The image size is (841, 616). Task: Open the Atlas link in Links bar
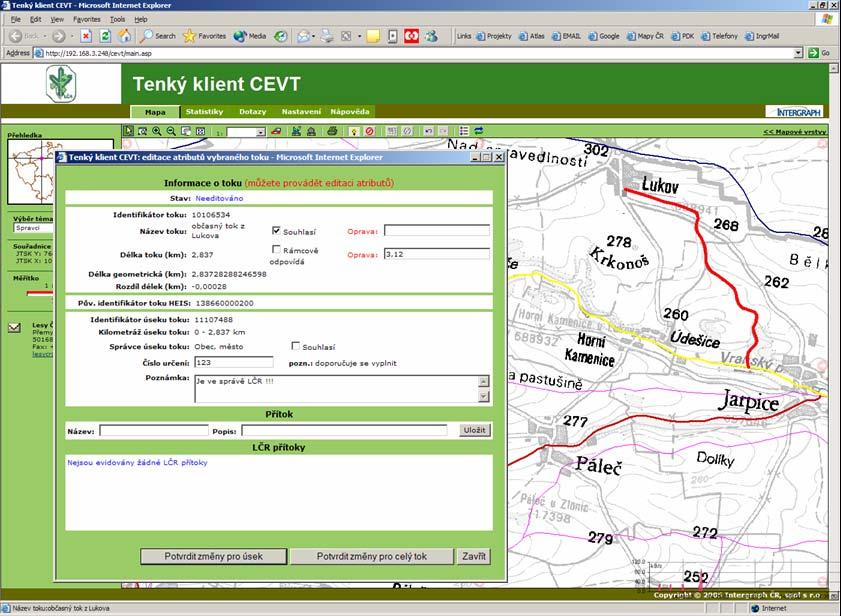[x=532, y=36]
